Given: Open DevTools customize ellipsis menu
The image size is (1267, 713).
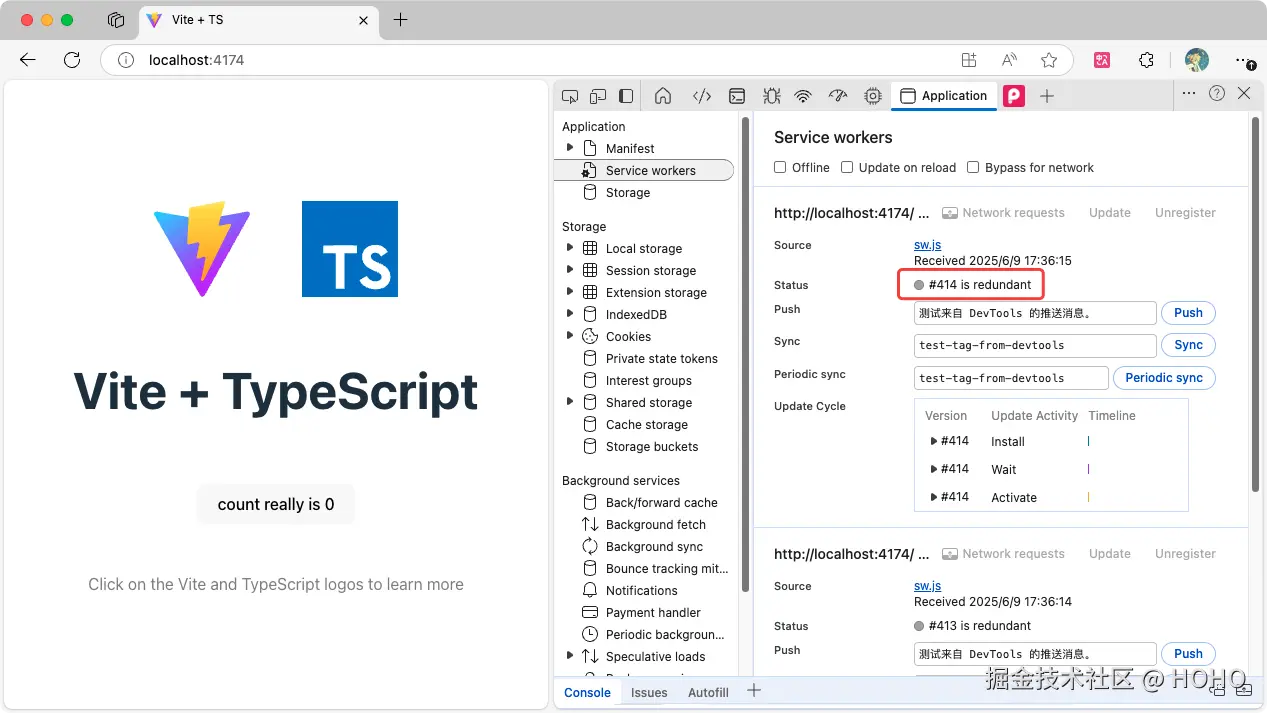Looking at the screenshot, I should 1188,93.
